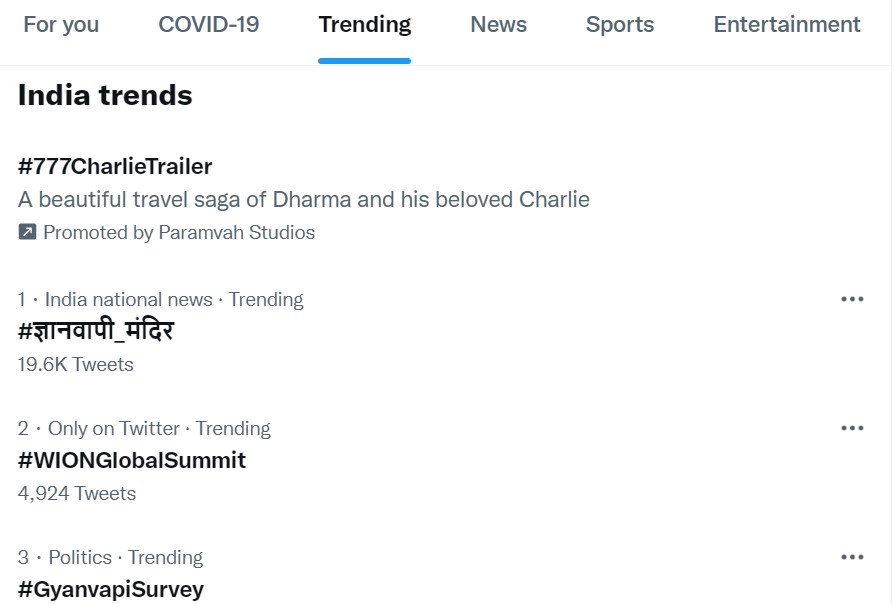Open more options for #WIONGlobalSummit trend
Viewport: 894px width, 604px height.
[852, 428]
